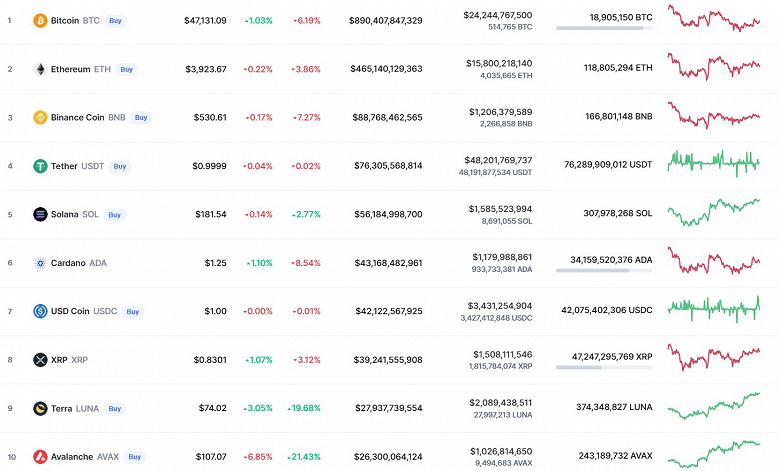Select the Solana market cap value
This screenshot has height=471, width=780.
(x=385, y=214)
